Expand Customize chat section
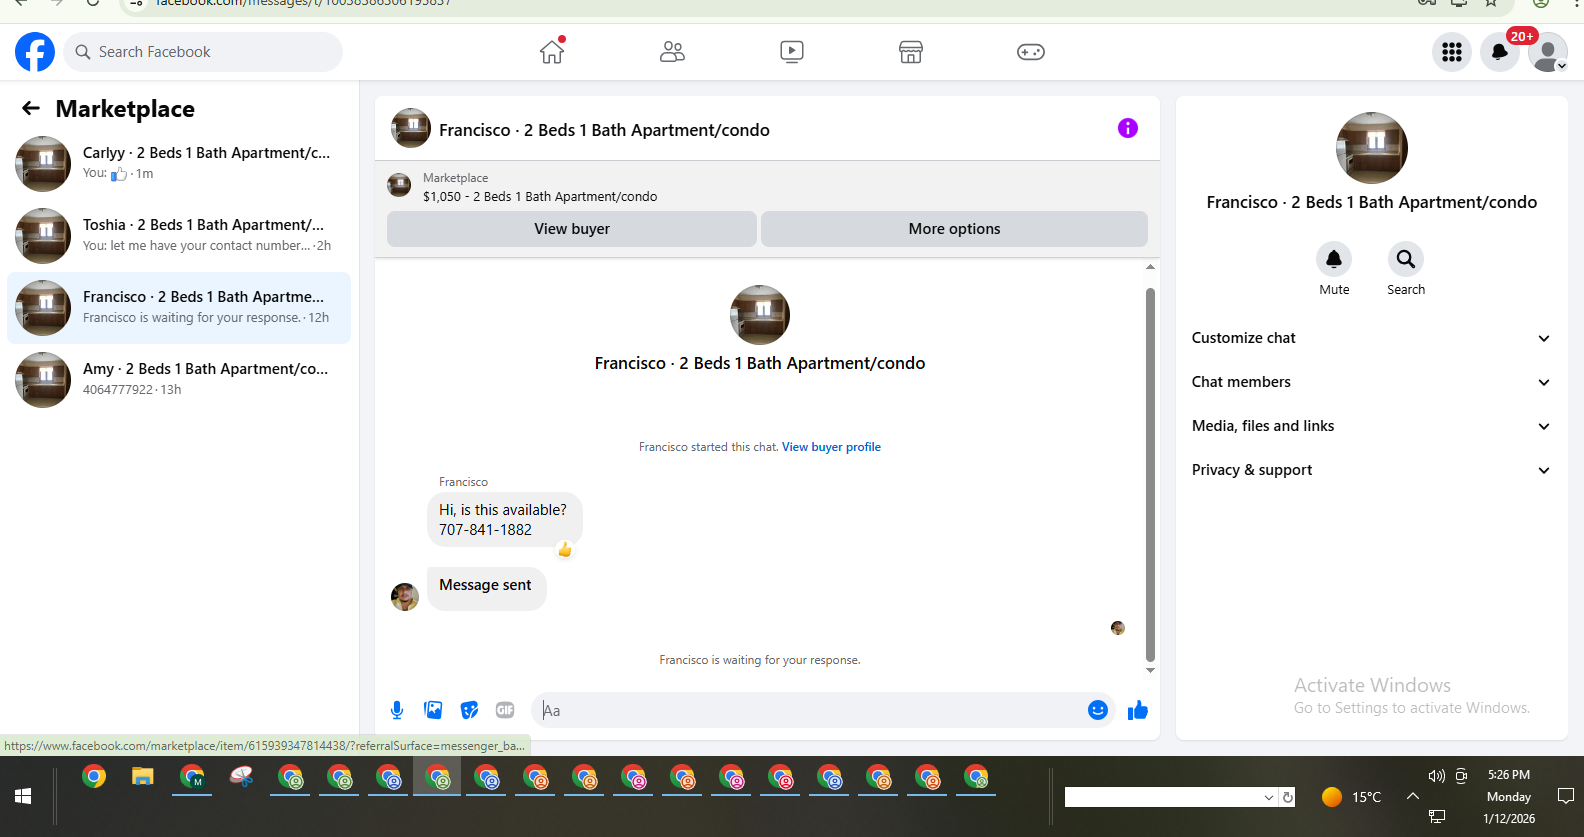The width and height of the screenshot is (1584, 837). click(1371, 338)
